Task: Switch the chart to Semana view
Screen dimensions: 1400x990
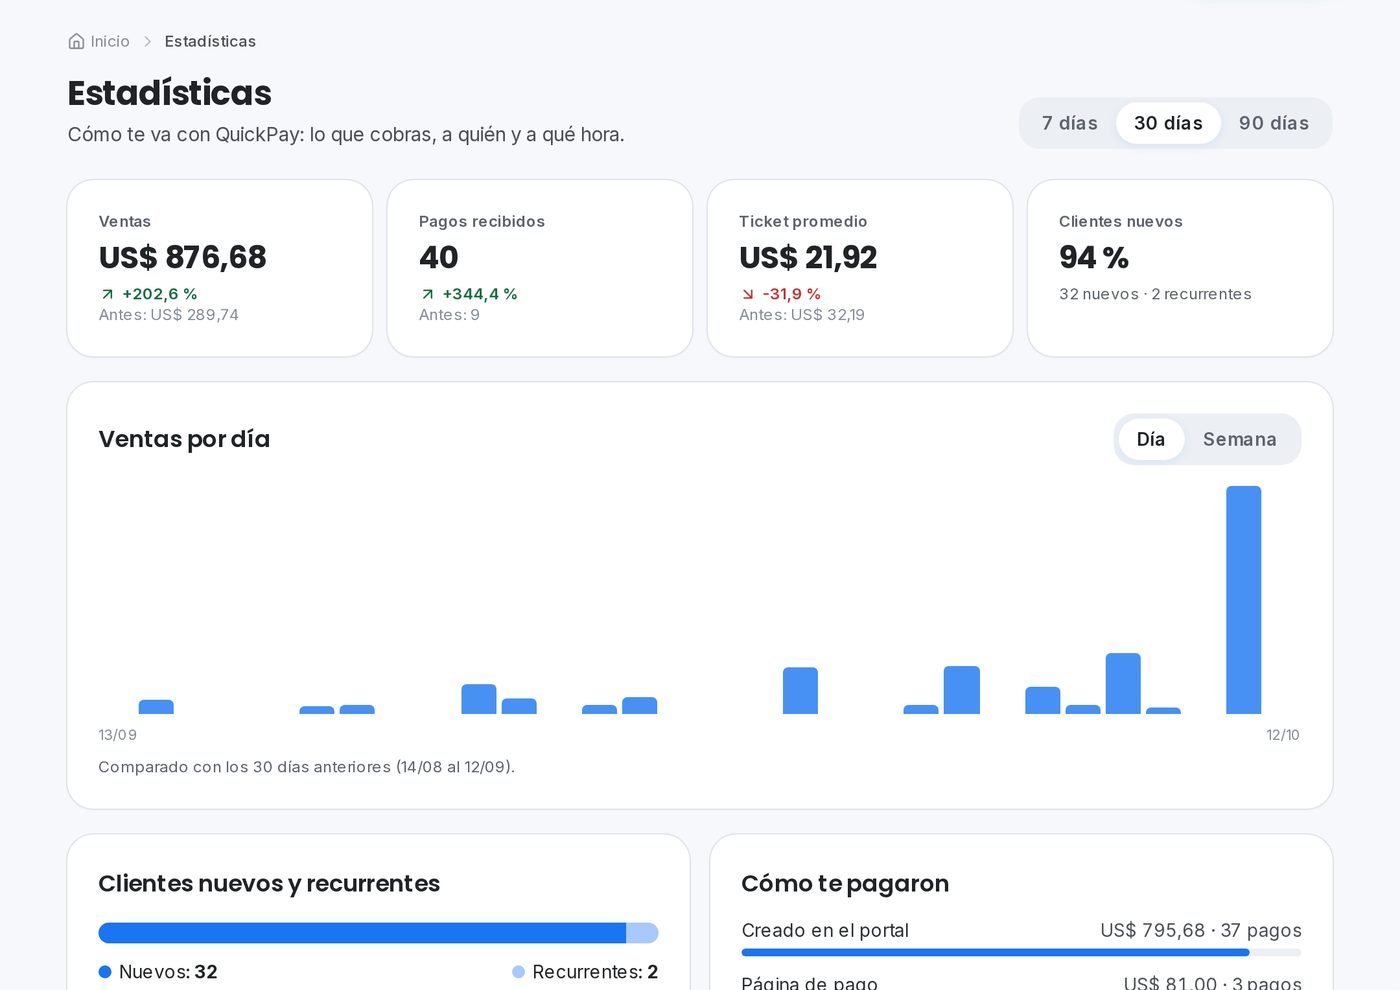Action: 1240,439
